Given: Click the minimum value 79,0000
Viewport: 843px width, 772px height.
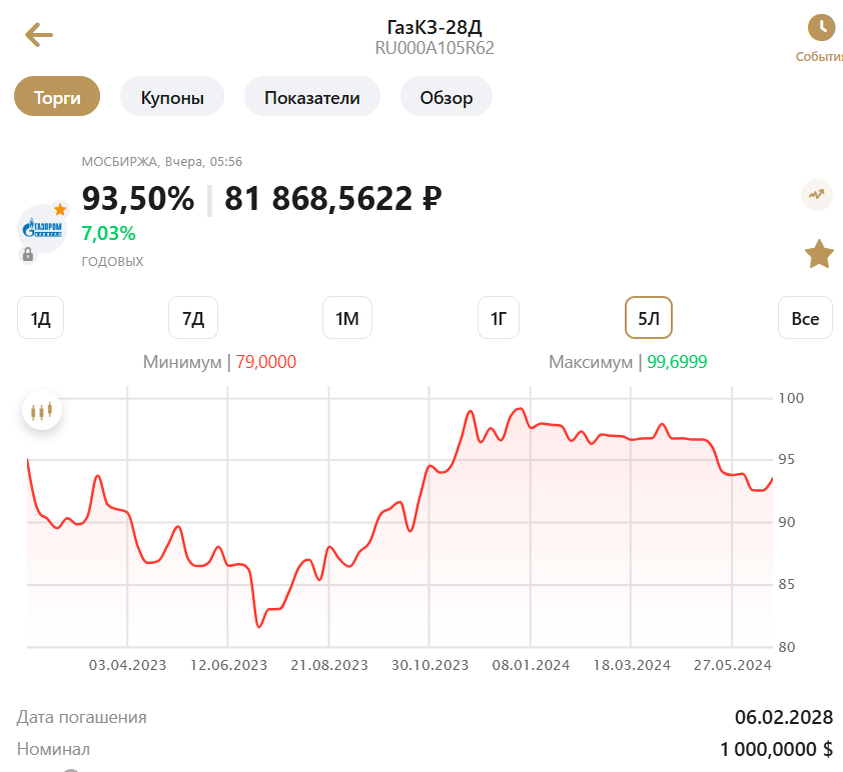Looking at the screenshot, I should 266,362.
